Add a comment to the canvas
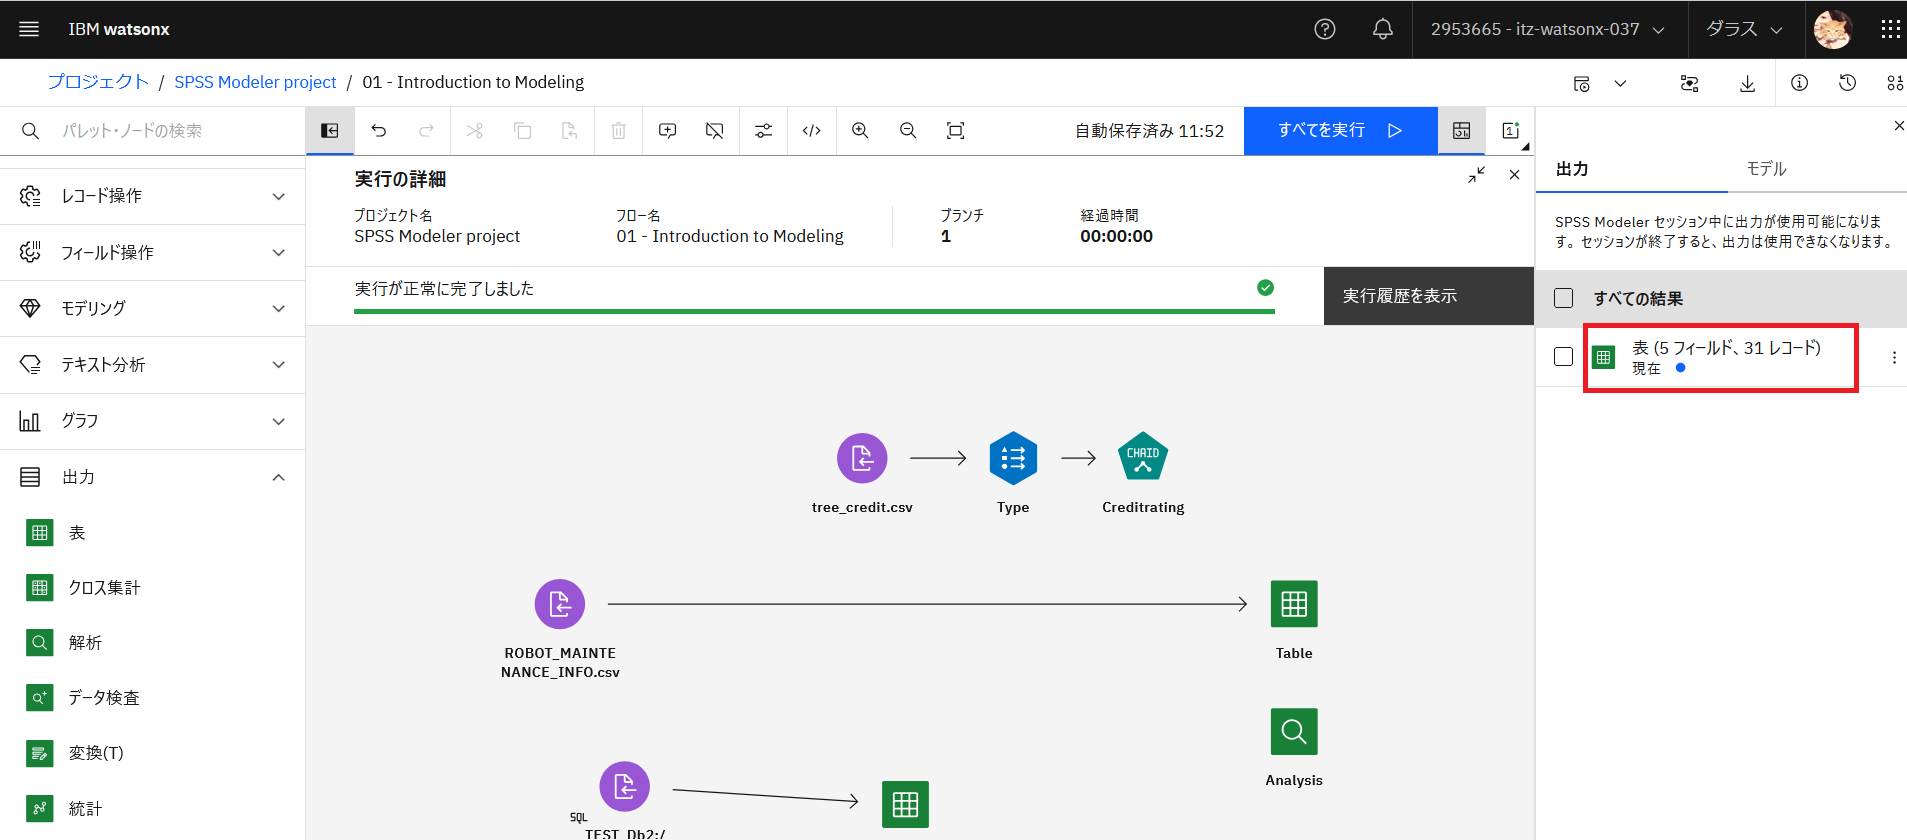This screenshot has width=1907, height=840. (x=667, y=131)
